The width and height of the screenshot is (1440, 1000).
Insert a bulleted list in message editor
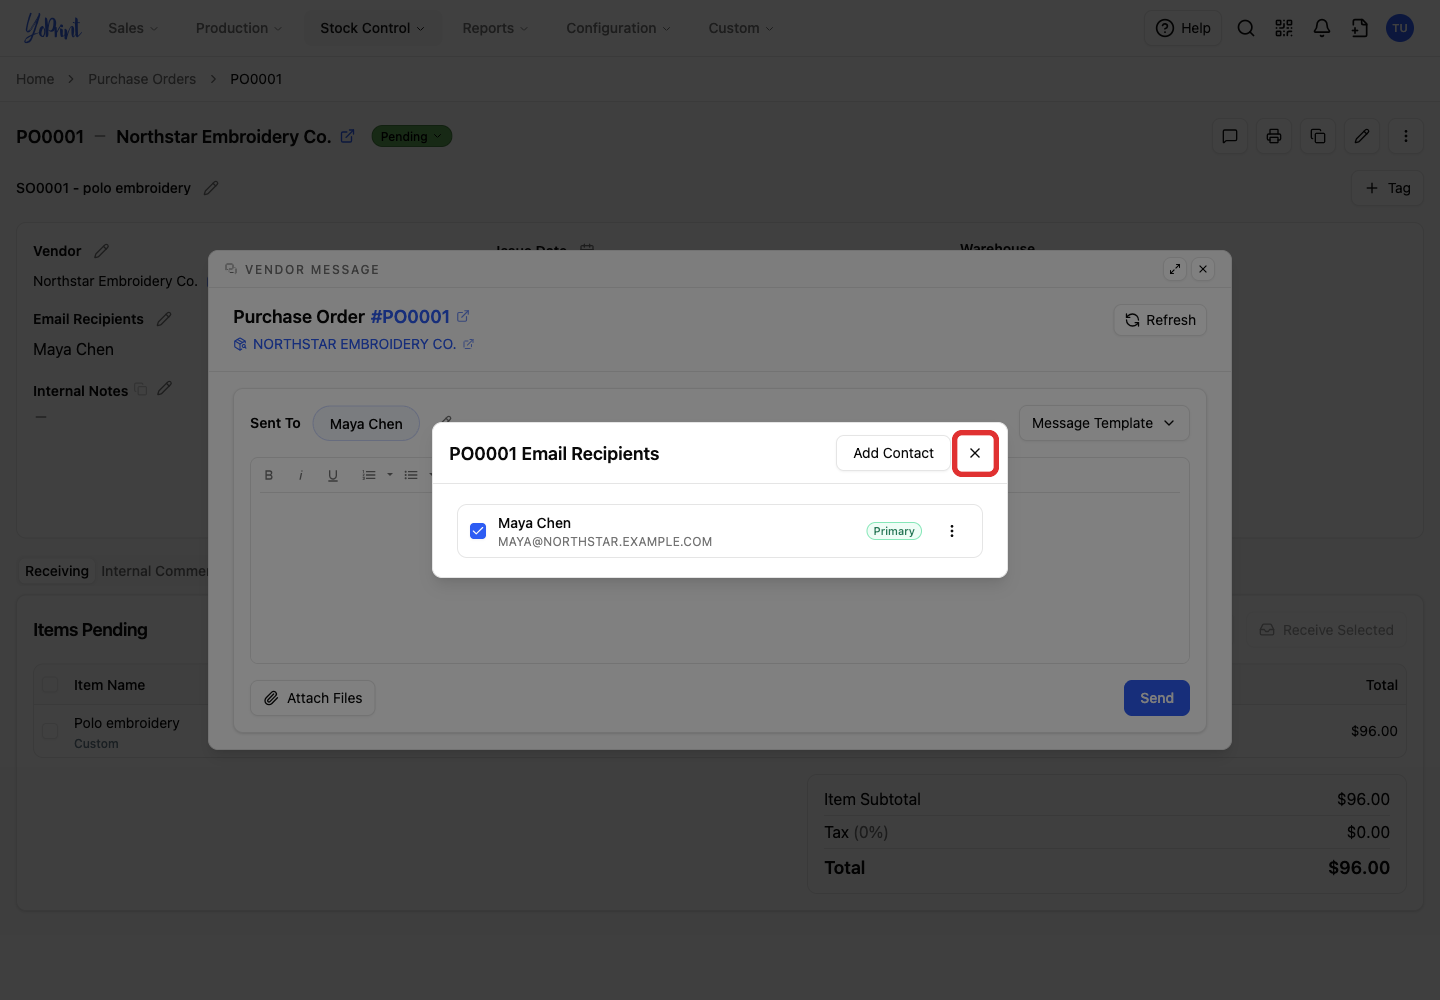pyautogui.click(x=411, y=475)
